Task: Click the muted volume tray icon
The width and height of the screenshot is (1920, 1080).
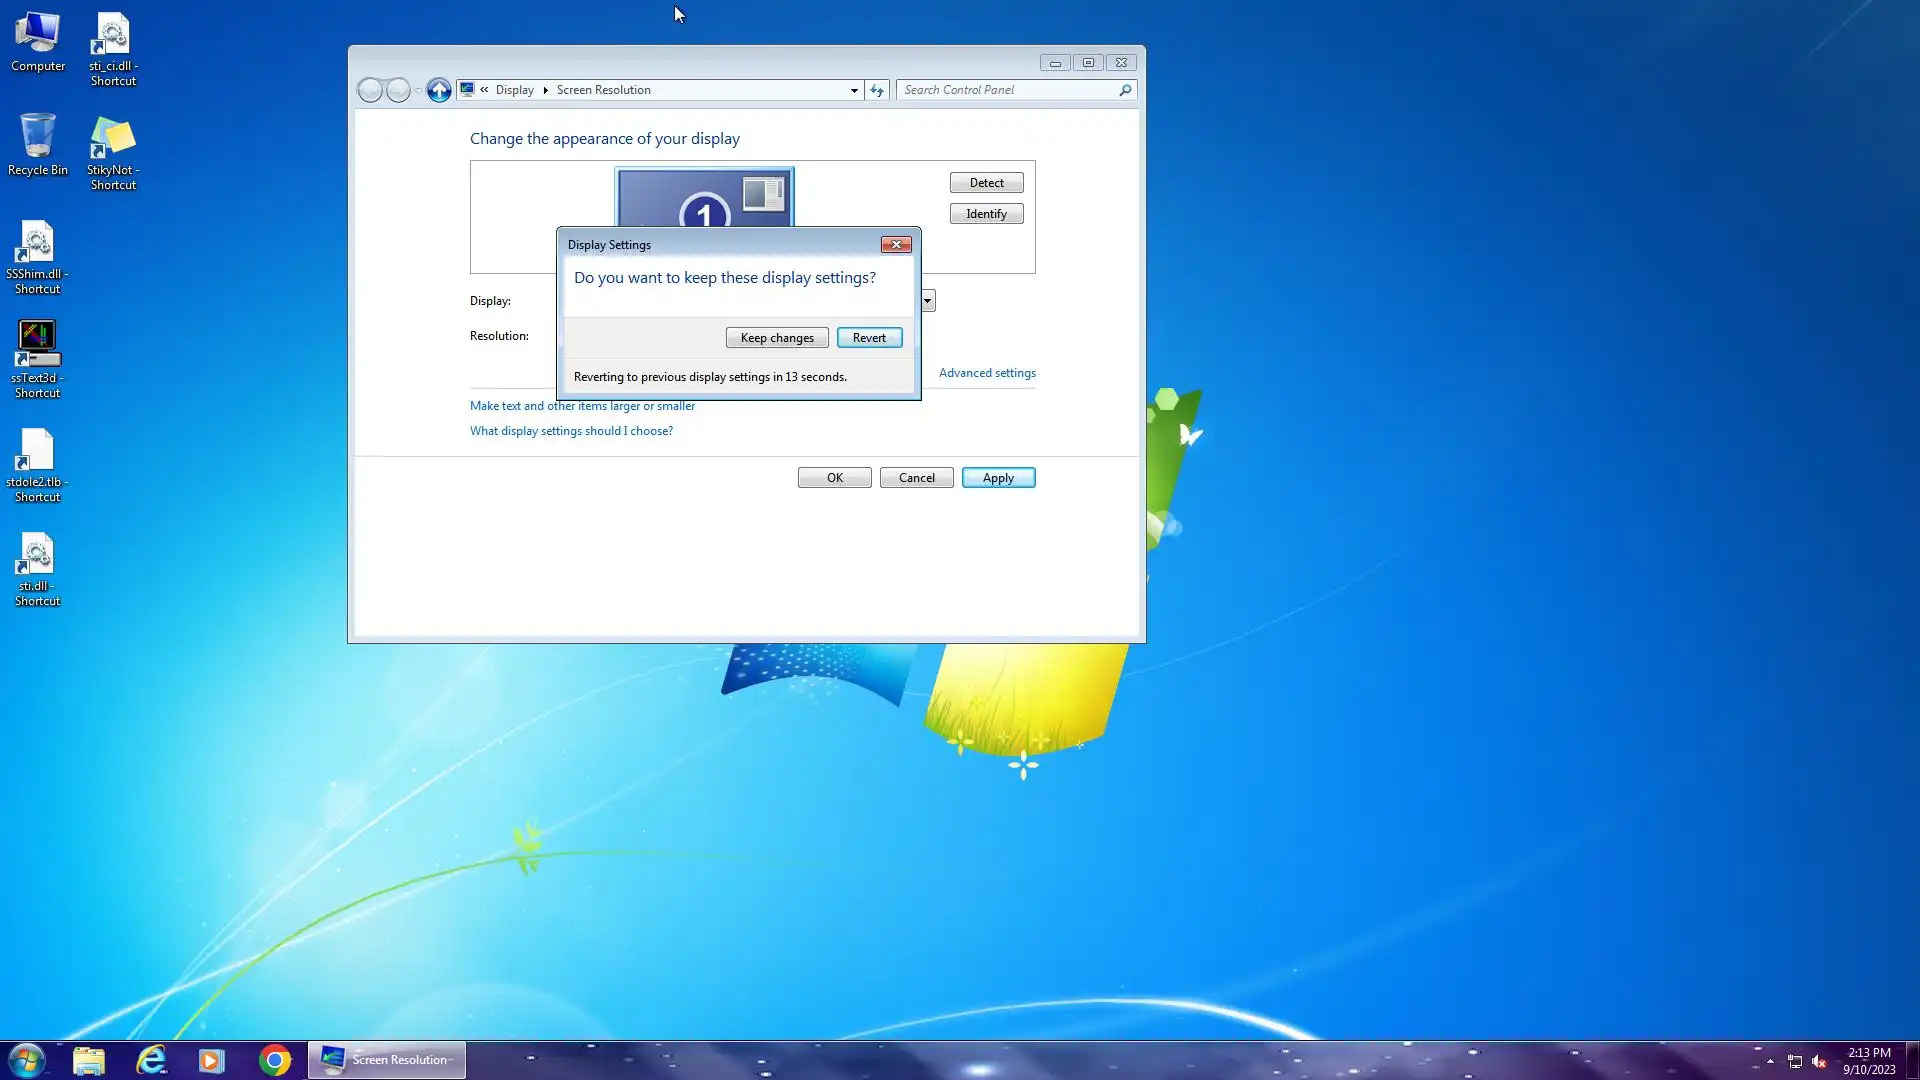Action: click(x=1819, y=1062)
